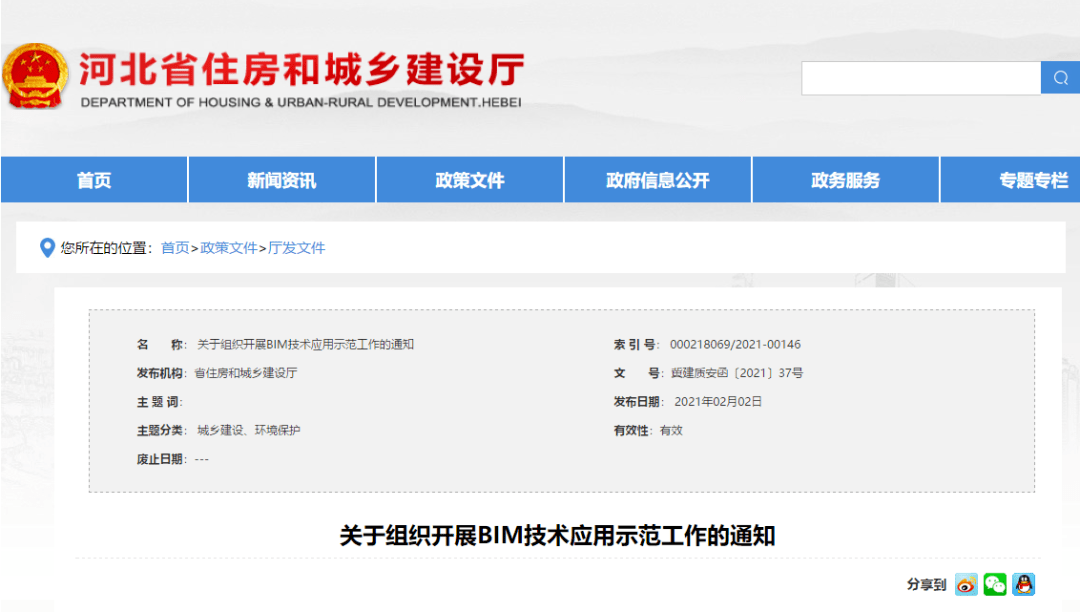Switch to the 新闻资讯 navigation tab
Image resolution: width=1080 pixels, height=612 pixels.
point(281,180)
